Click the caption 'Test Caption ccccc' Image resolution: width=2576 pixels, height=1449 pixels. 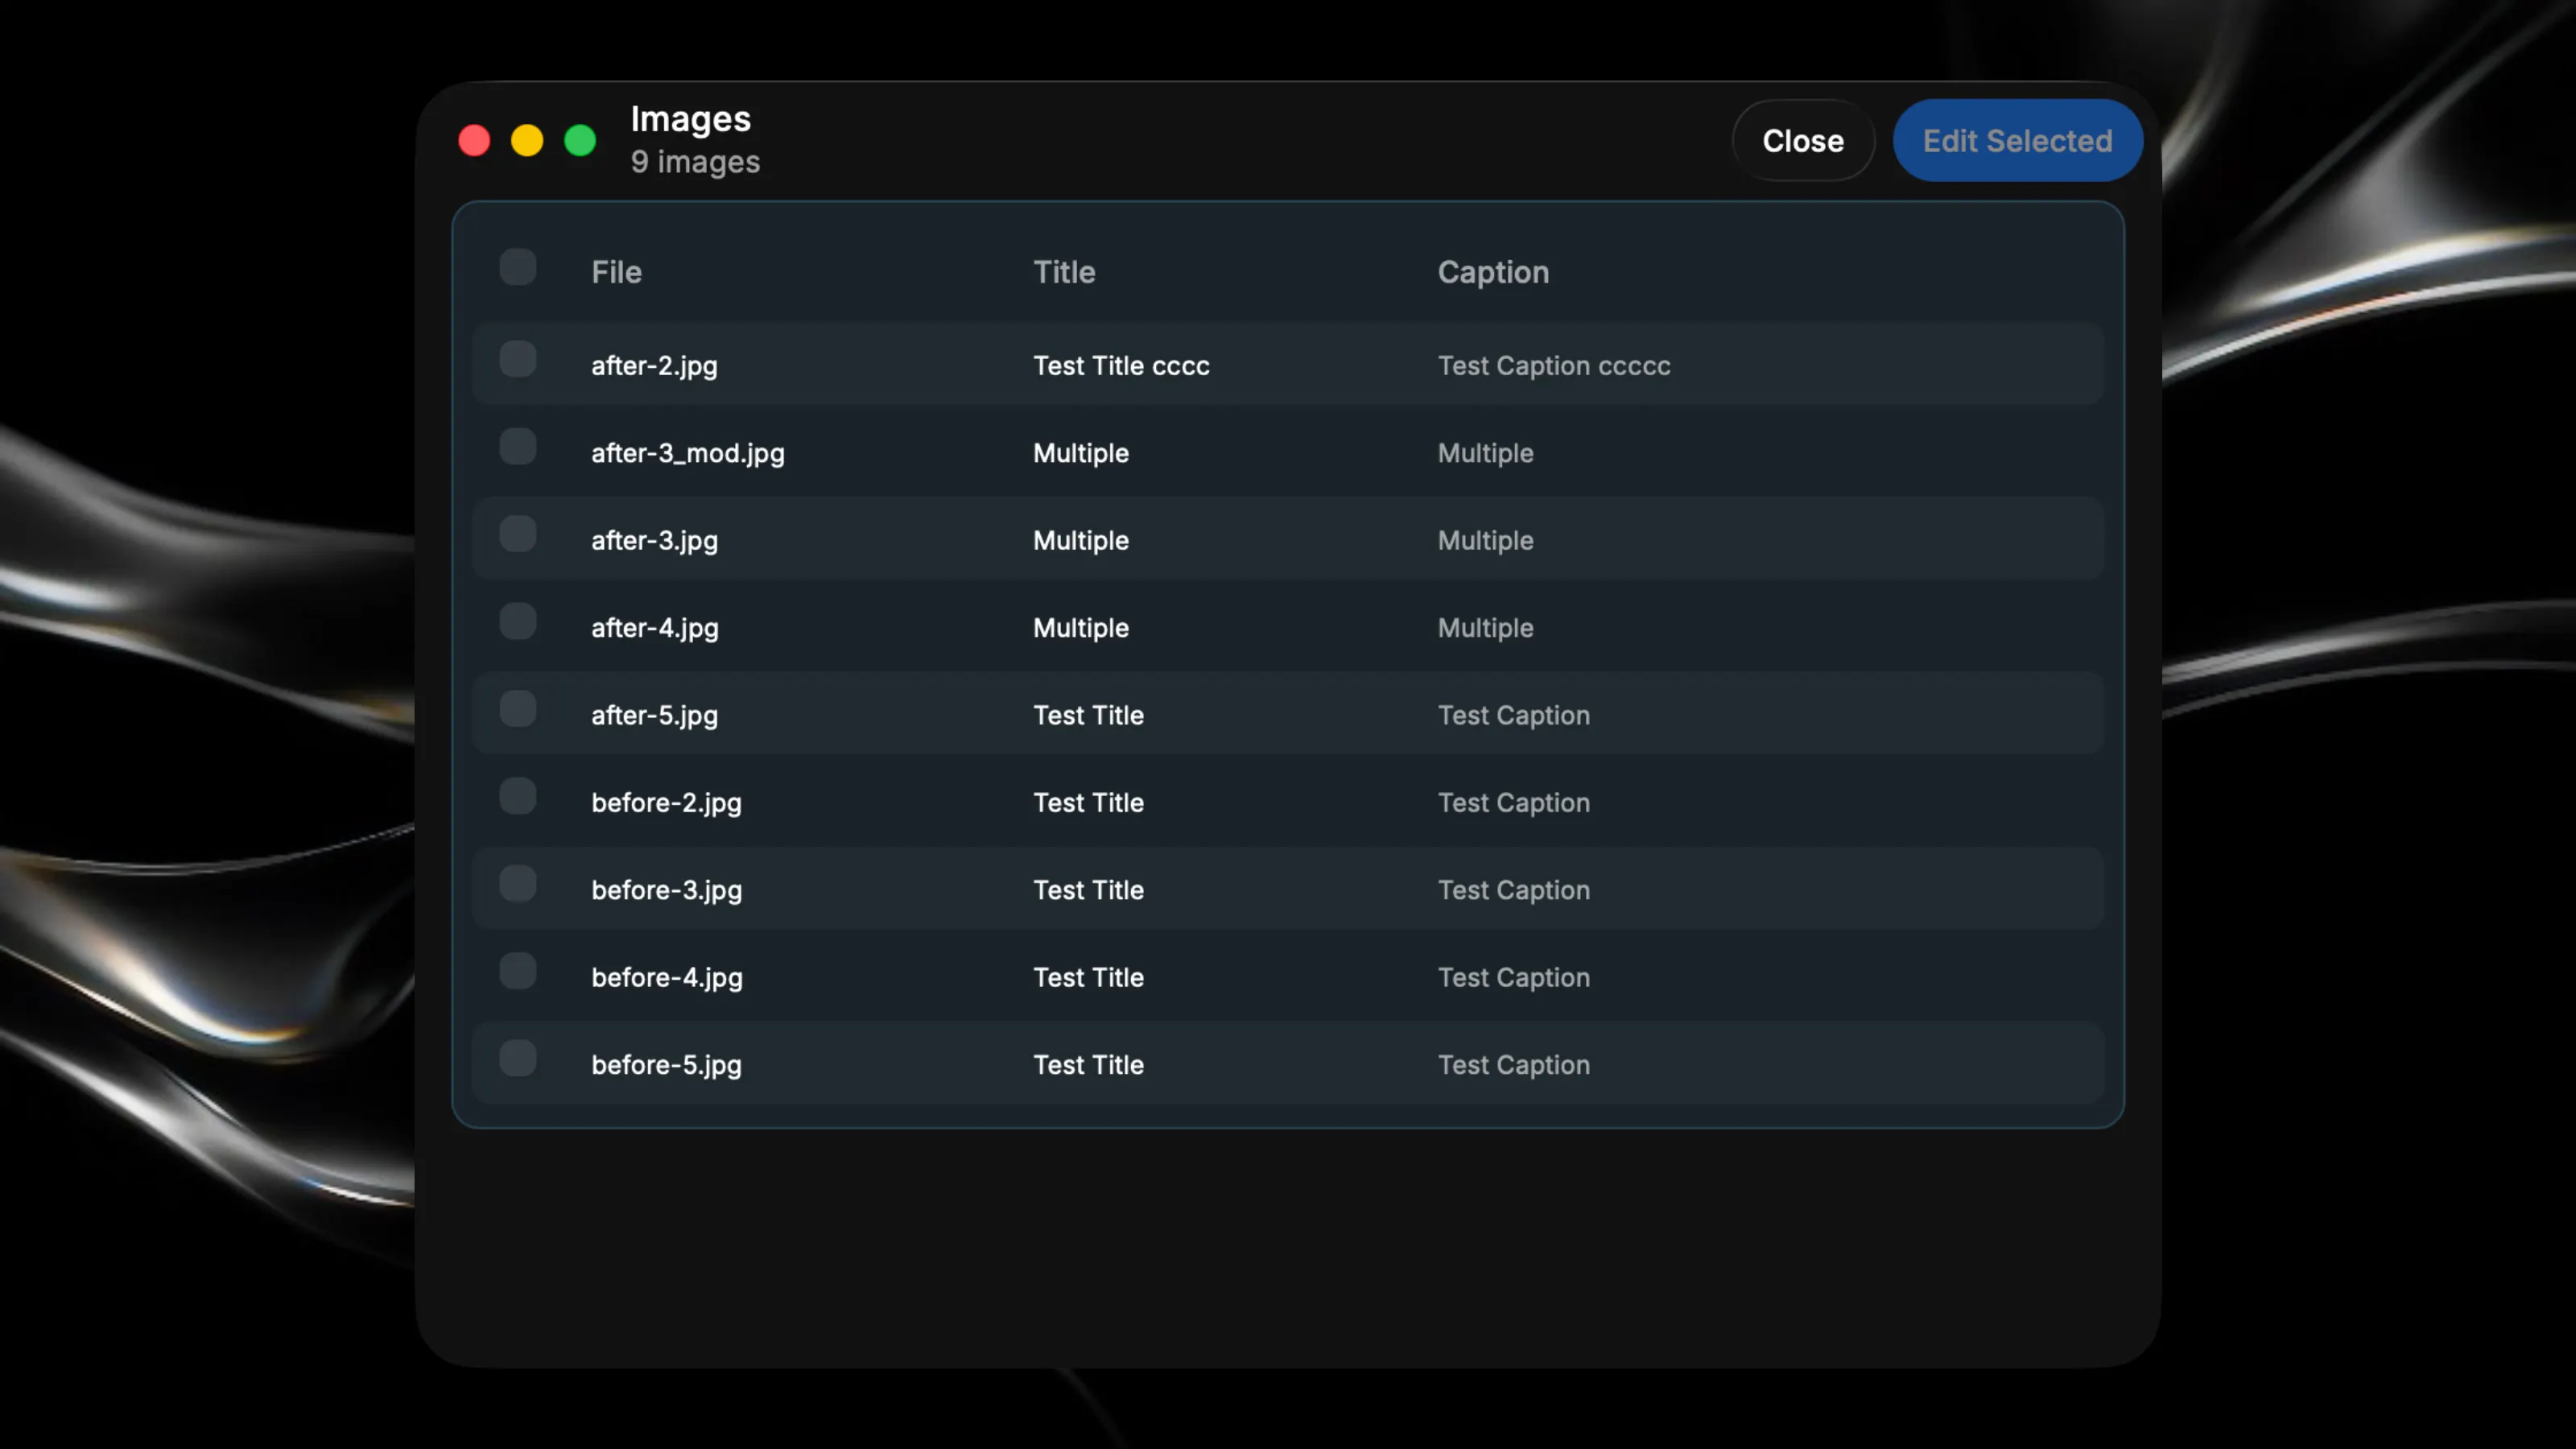tap(1554, 366)
